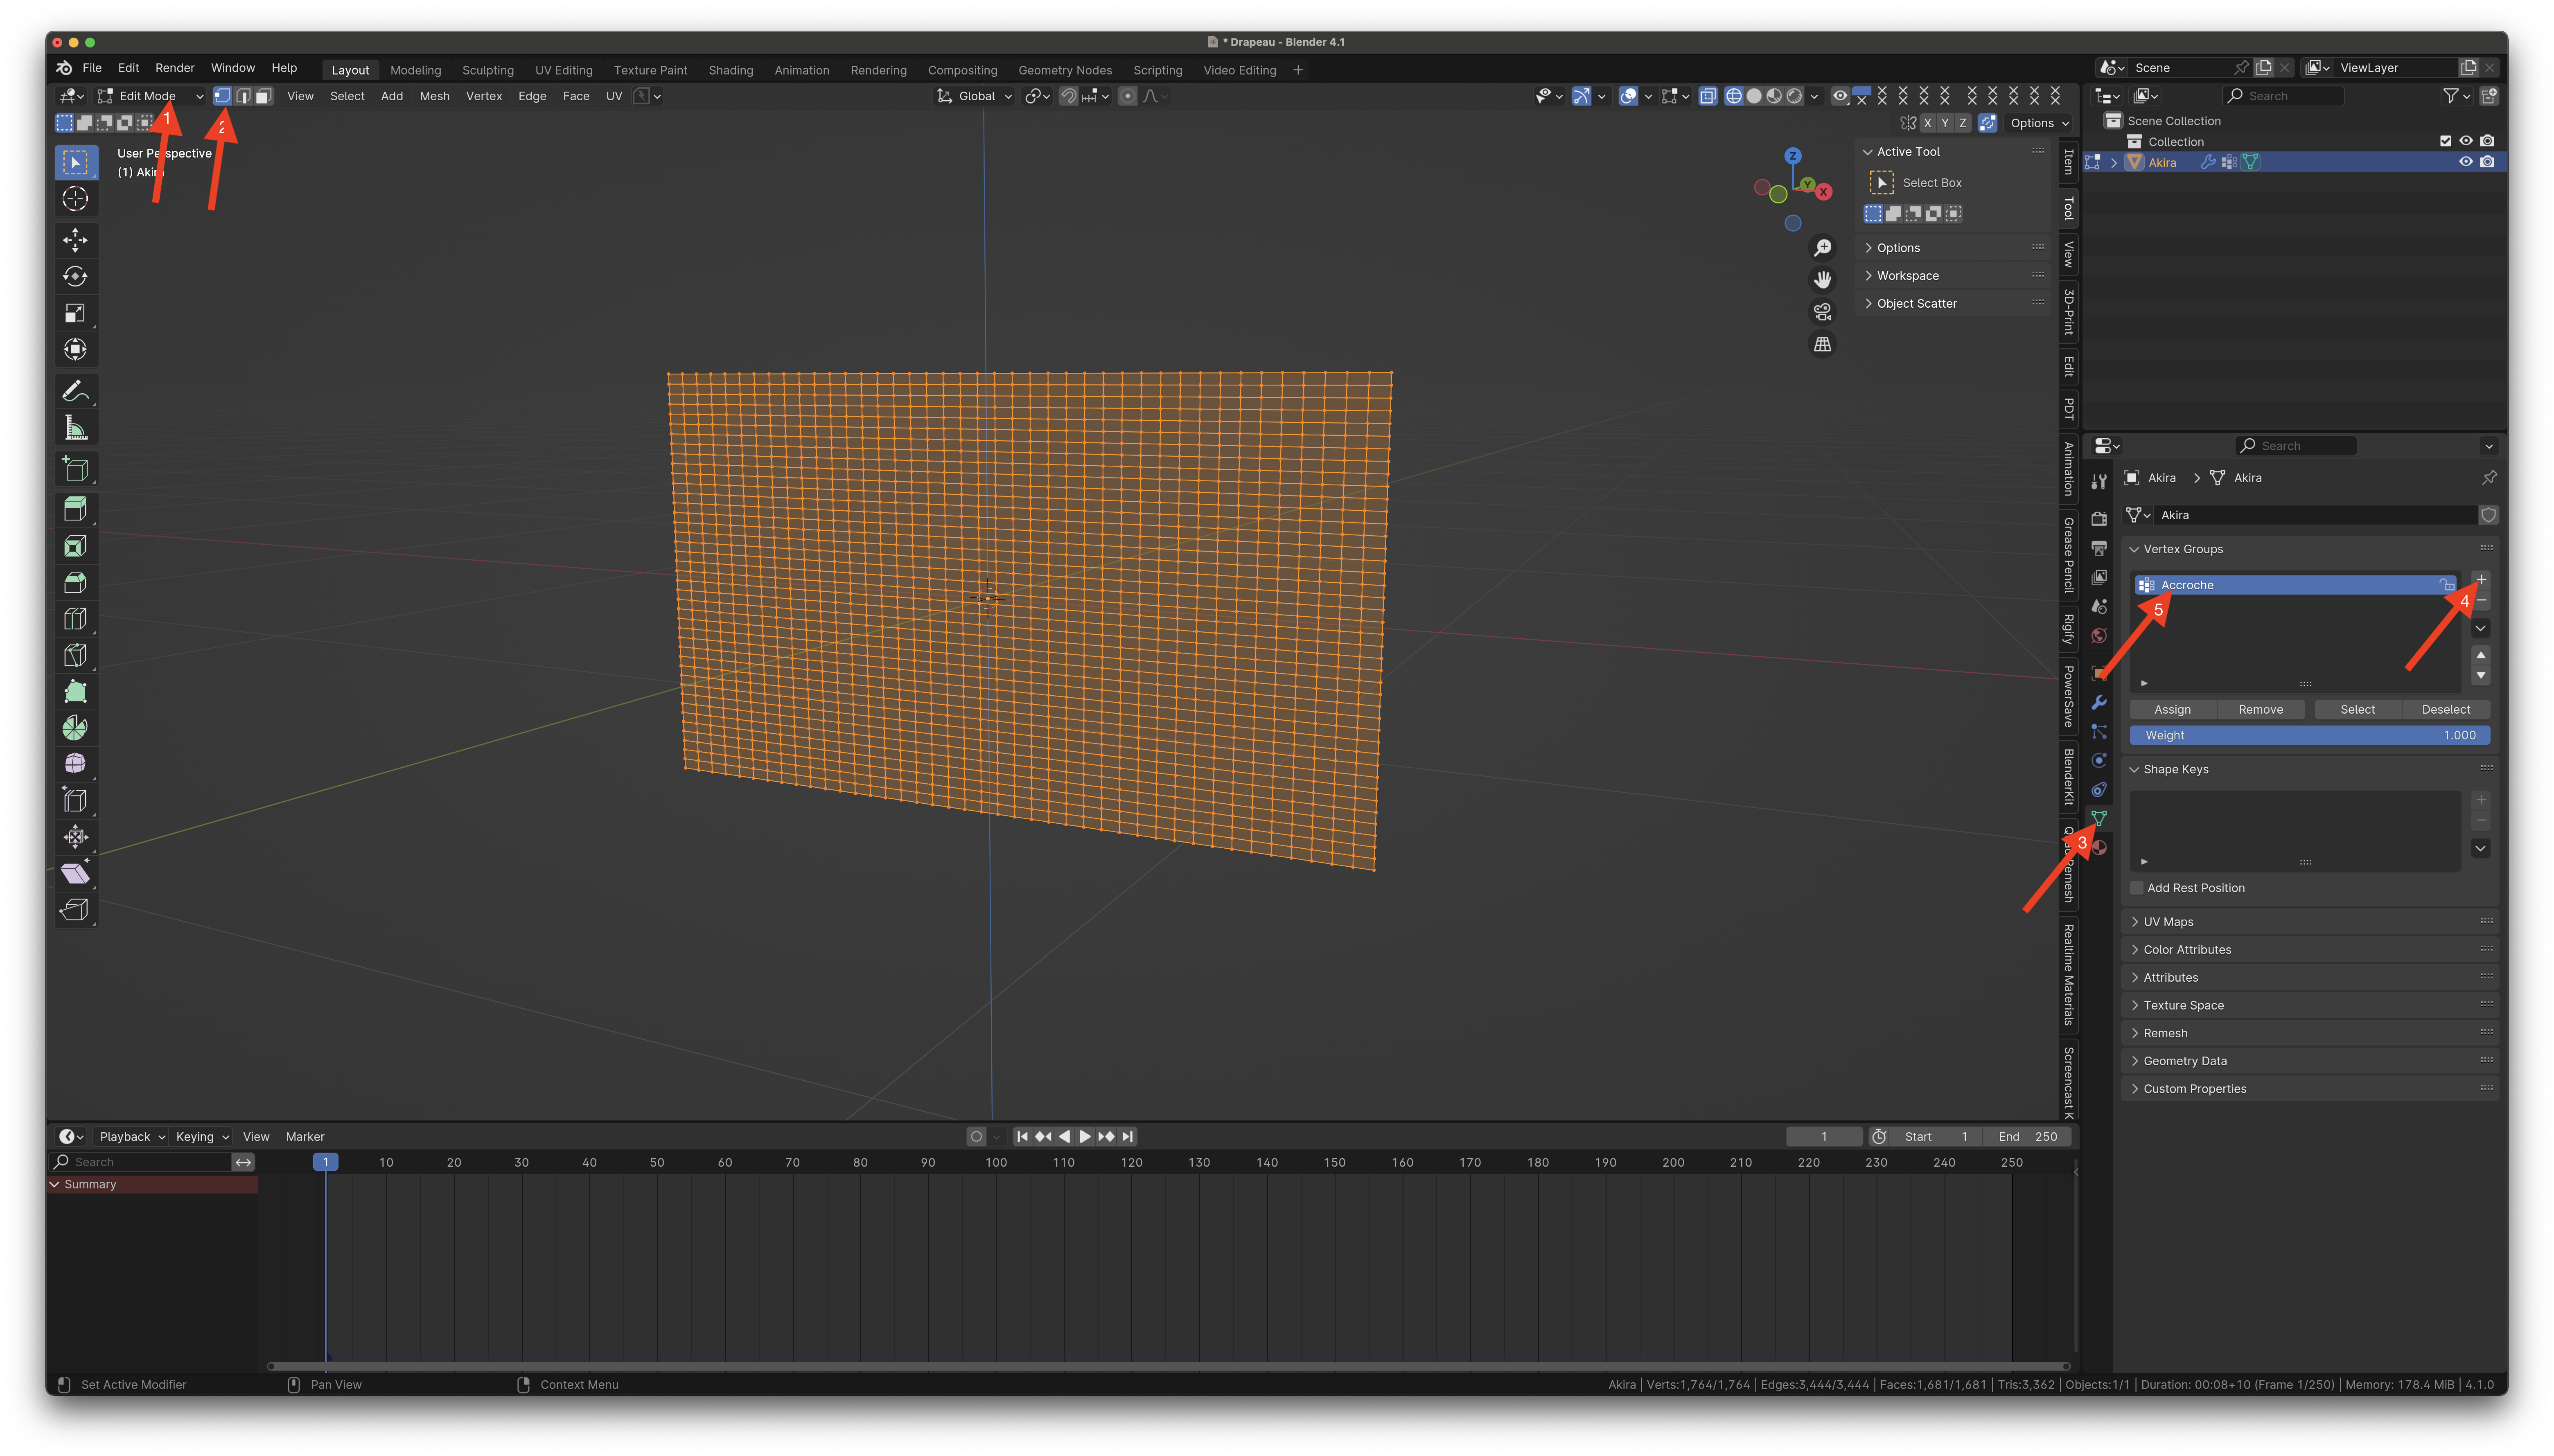The height and width of the screenshot is (1456, 2554).
Task: Zoom viewport with magnifier icon
Action: tap(1823, 248)
